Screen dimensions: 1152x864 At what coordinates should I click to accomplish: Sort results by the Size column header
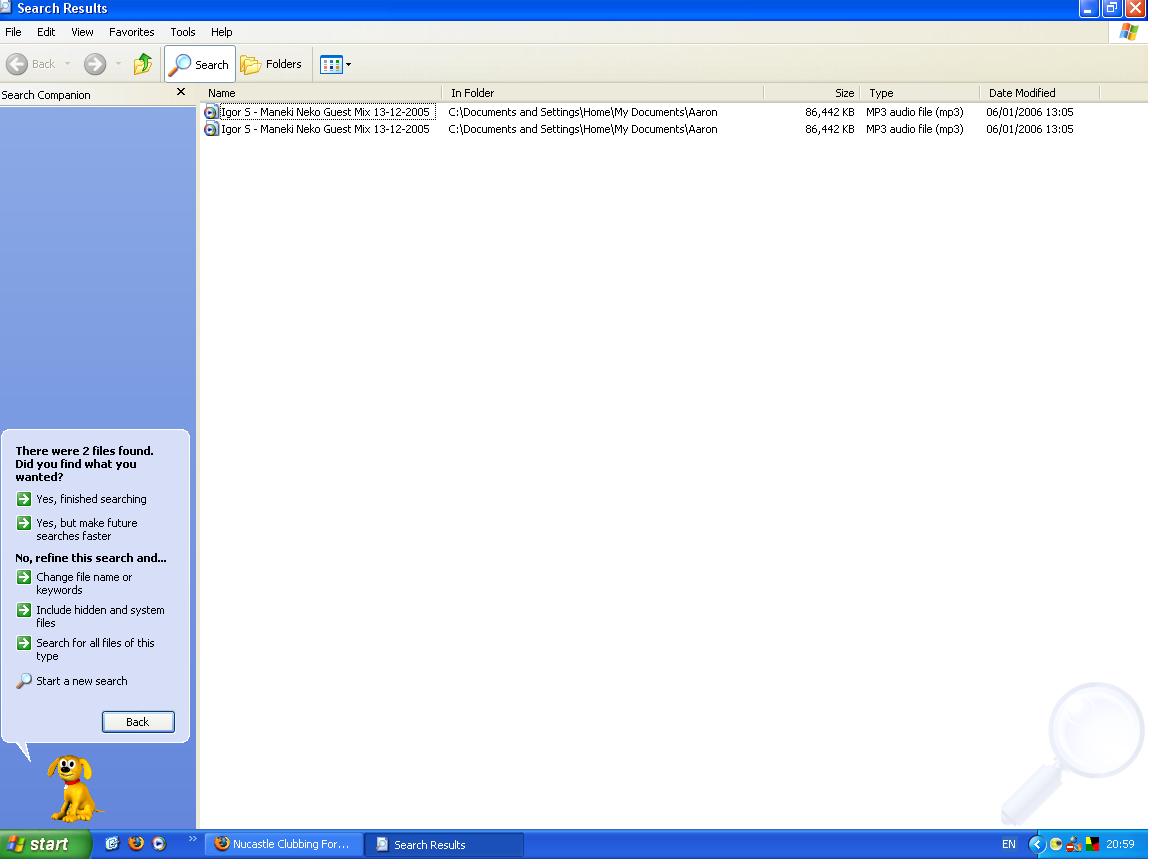(x=811, y=93)
